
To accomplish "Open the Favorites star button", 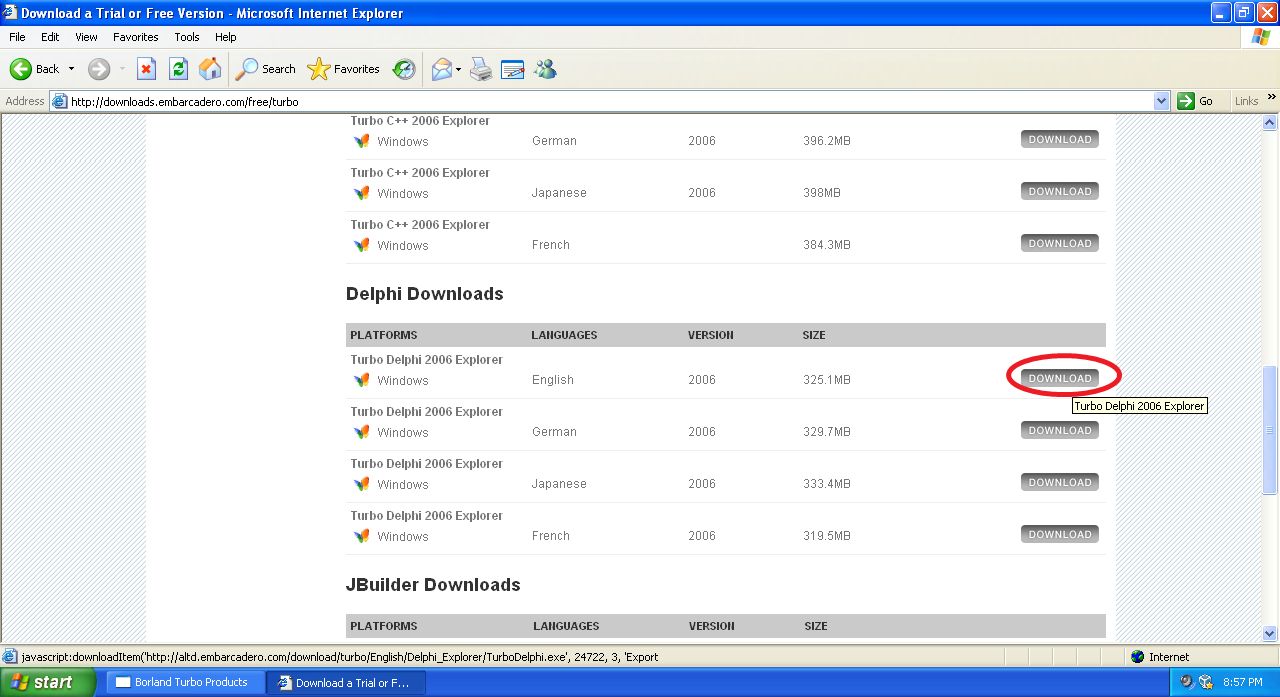I will (x=344, y=69).
